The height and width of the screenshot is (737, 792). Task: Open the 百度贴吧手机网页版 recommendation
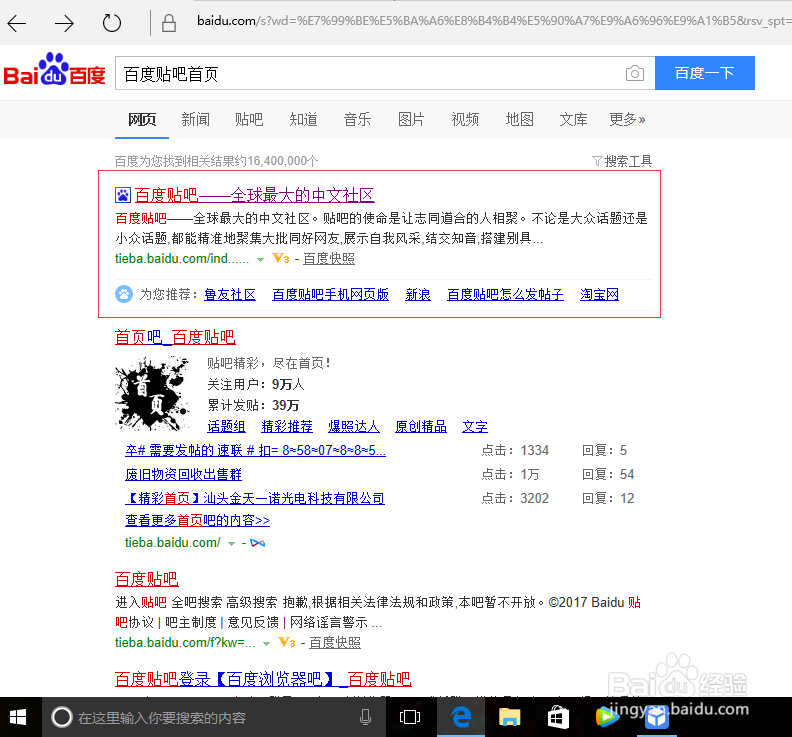click(x=330, y=294)
